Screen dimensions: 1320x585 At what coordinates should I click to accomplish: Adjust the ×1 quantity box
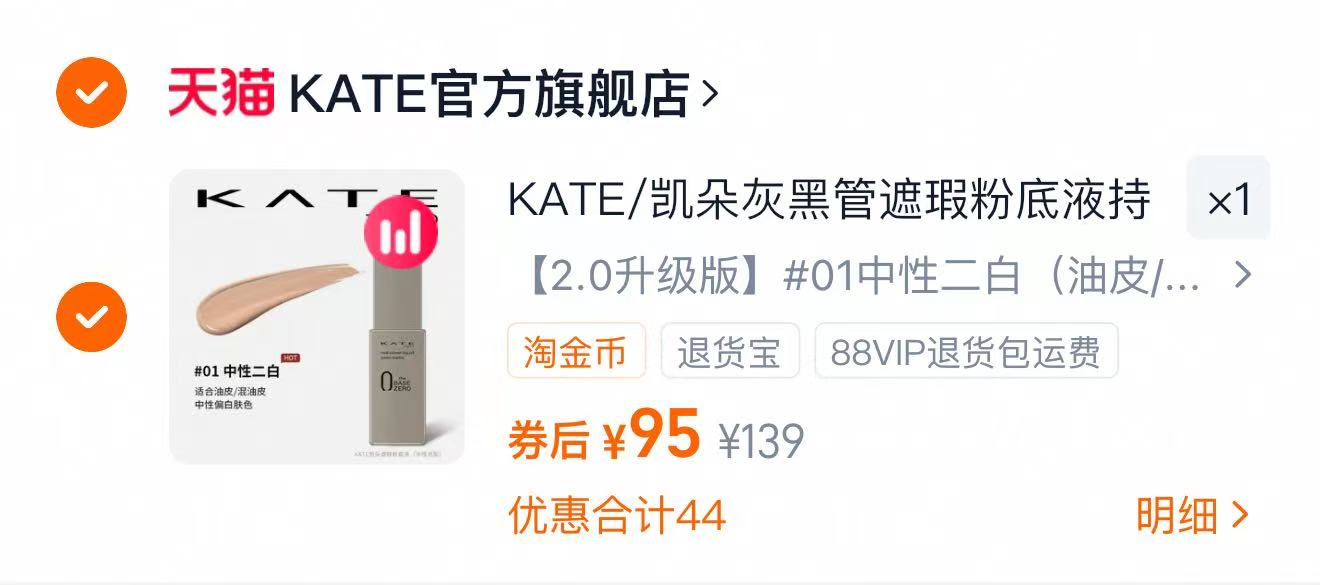pyautogui.click(x=1228, y=197)
